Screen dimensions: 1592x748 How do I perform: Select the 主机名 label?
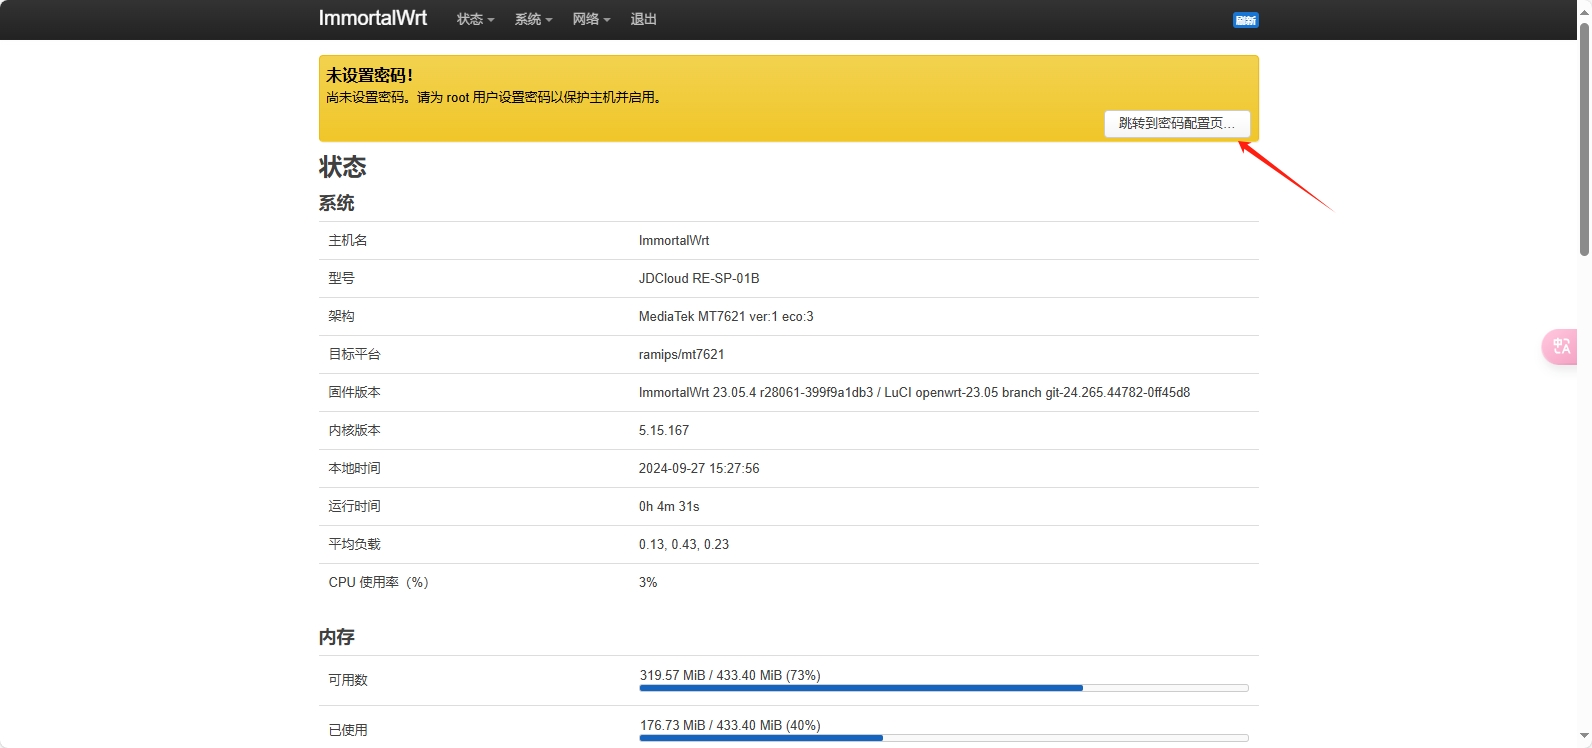coord(348,240)
